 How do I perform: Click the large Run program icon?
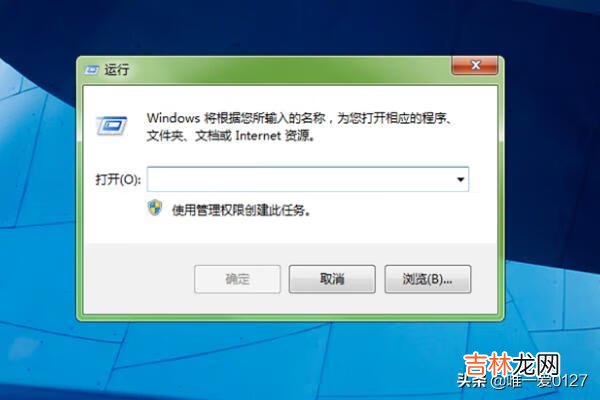pyautogui.click(x=111, y=126)
